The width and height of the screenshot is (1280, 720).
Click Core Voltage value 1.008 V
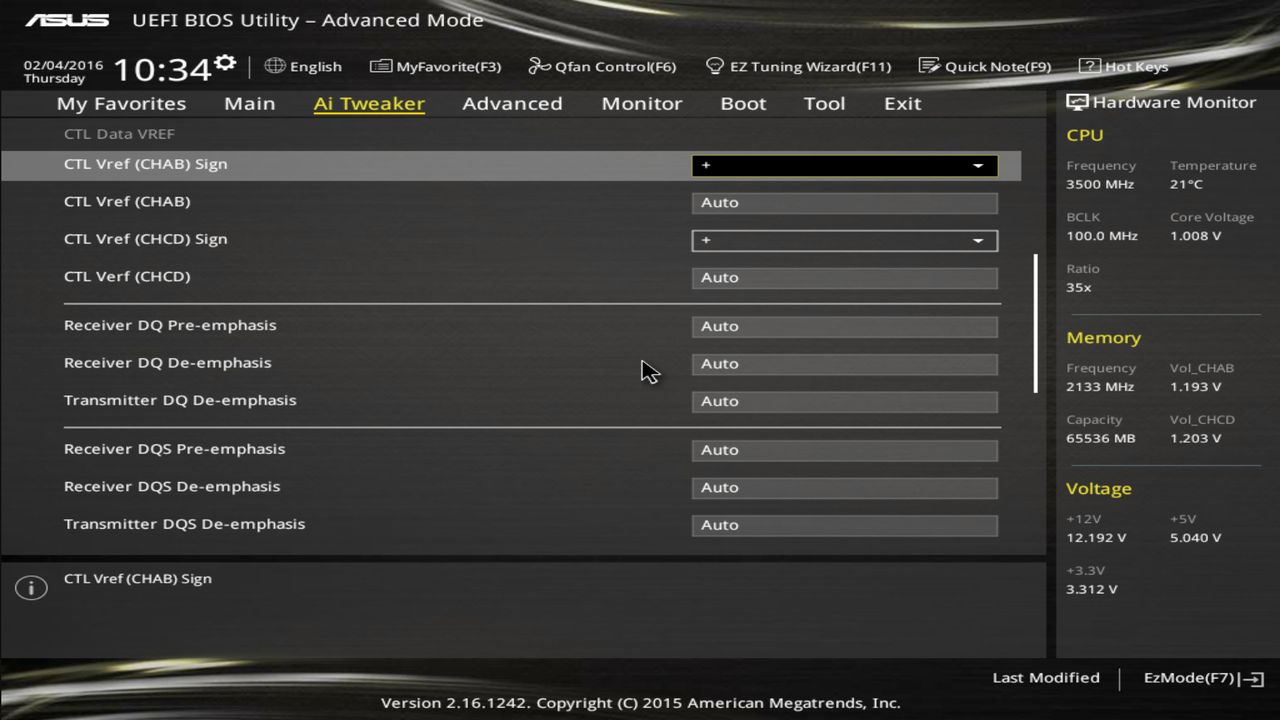click(1195, 236)
